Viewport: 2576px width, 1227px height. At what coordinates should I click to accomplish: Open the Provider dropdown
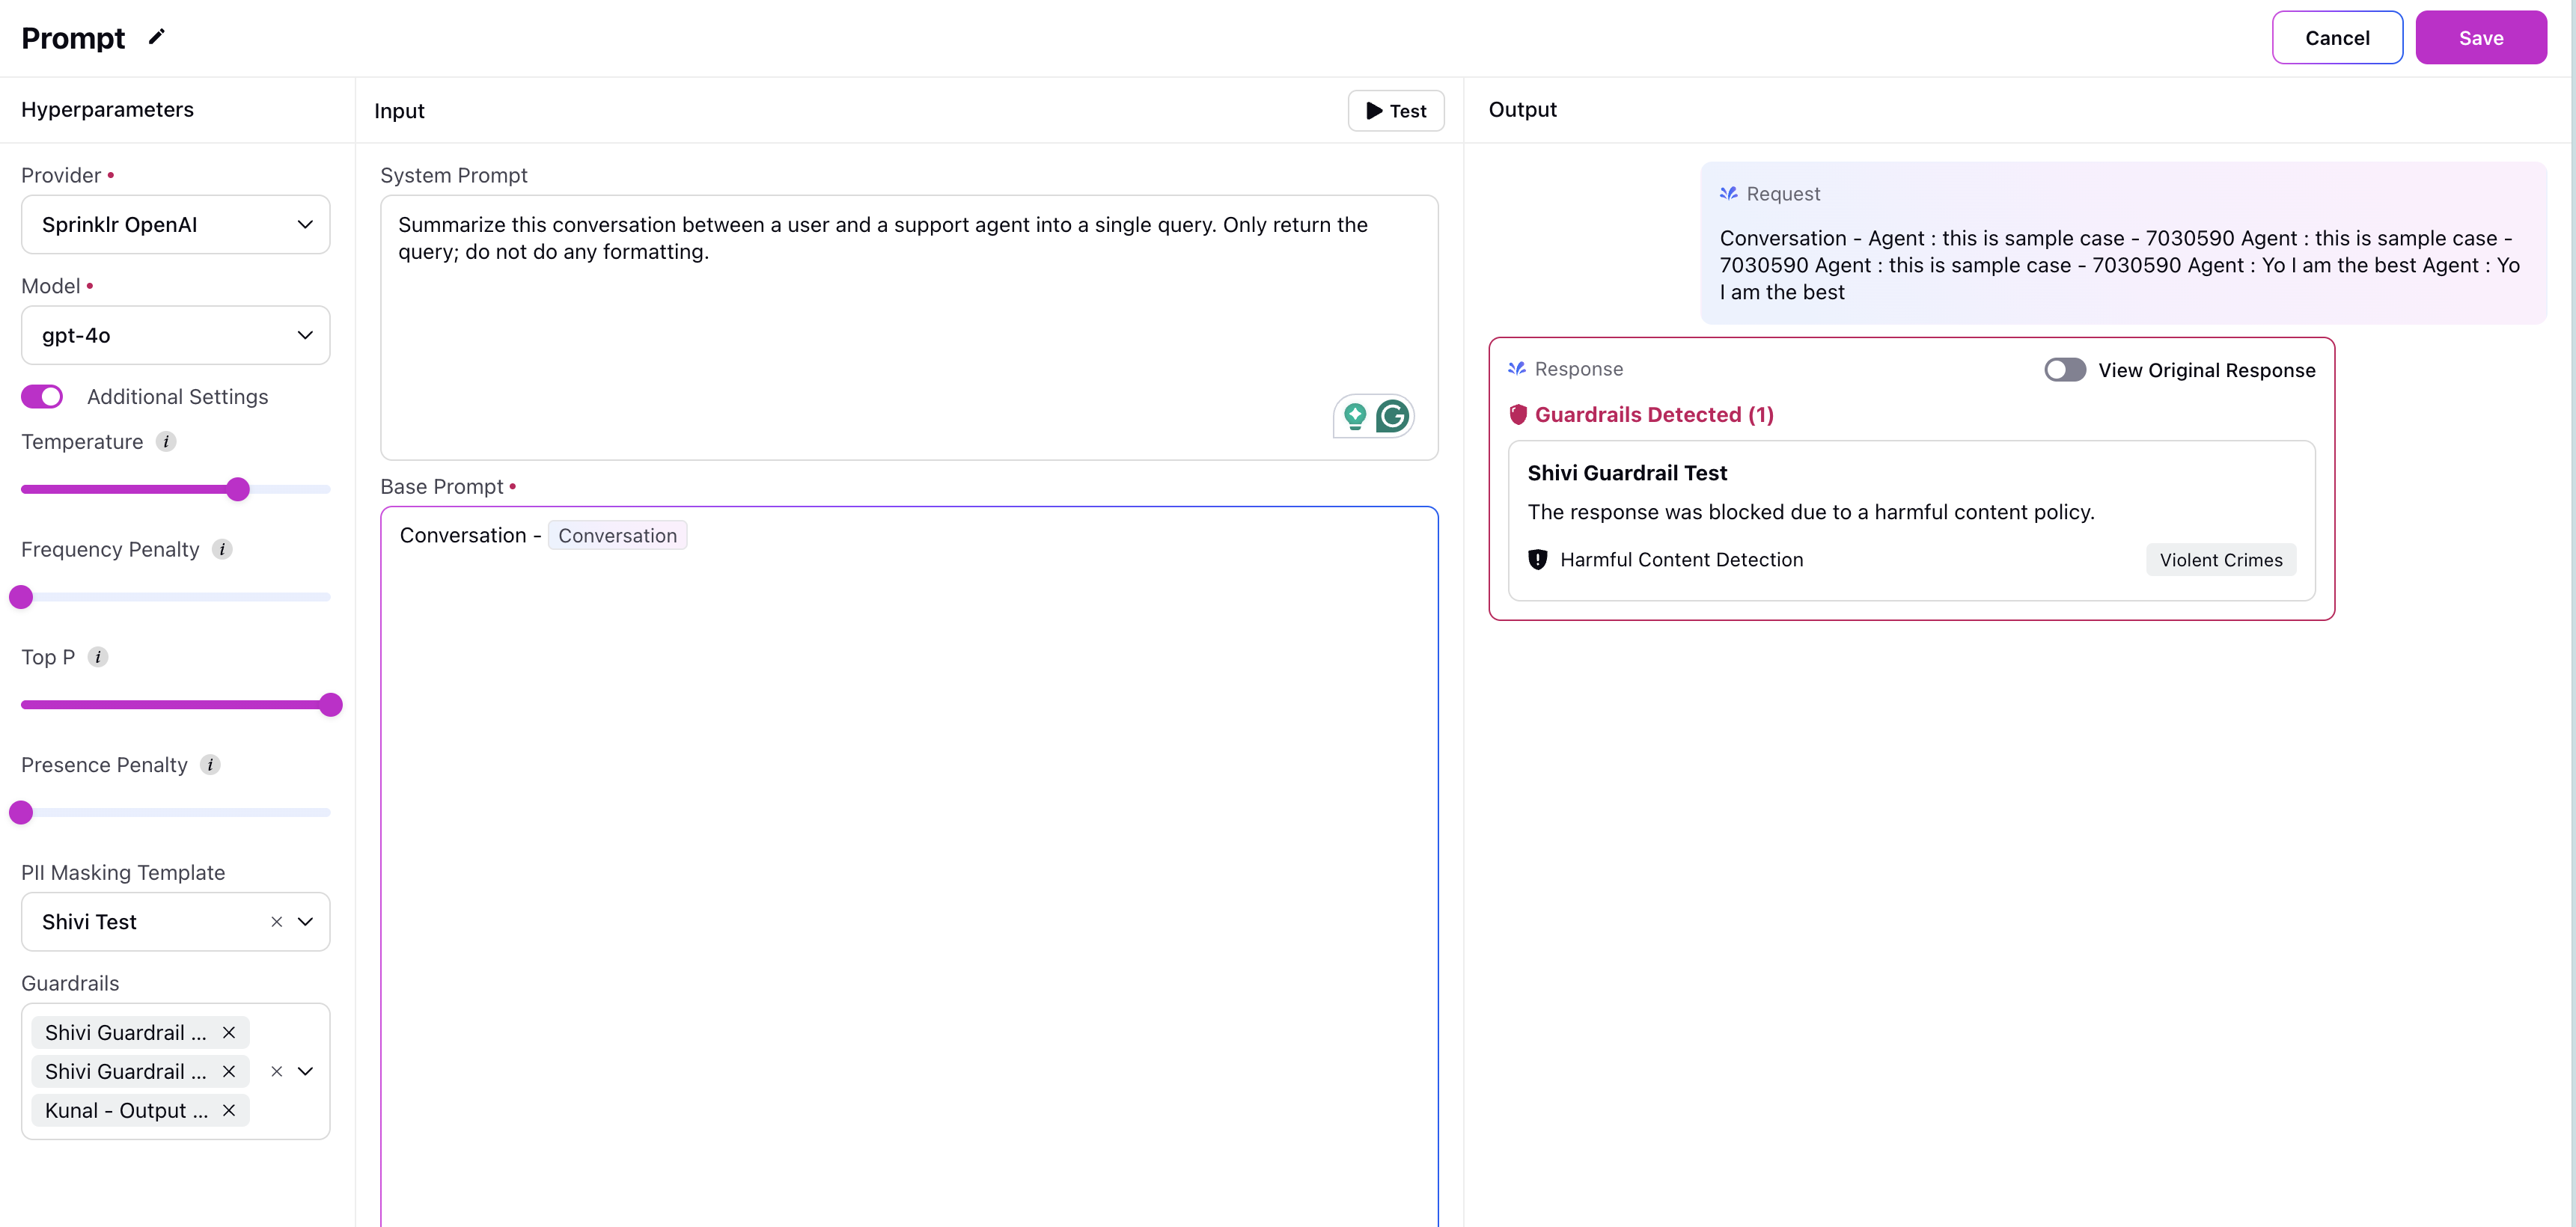pyautogui.click(x=175, y=225)
